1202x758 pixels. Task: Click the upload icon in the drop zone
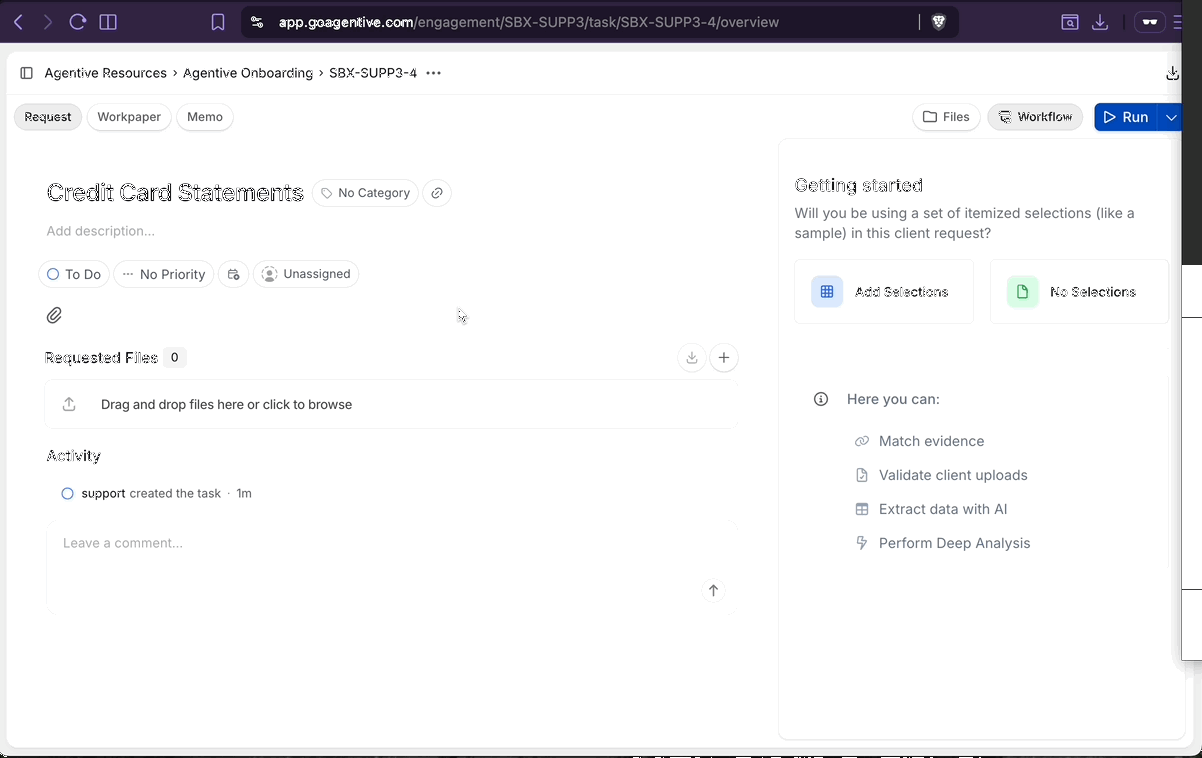click(x=69, y=404)
